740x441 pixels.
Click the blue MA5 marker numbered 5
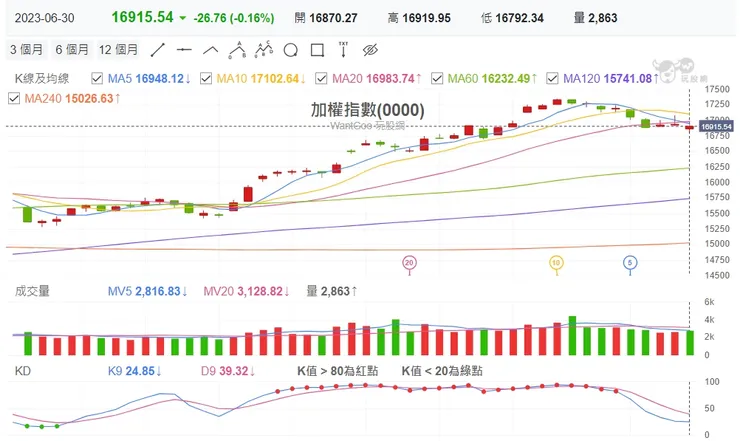tap(630, 263)
